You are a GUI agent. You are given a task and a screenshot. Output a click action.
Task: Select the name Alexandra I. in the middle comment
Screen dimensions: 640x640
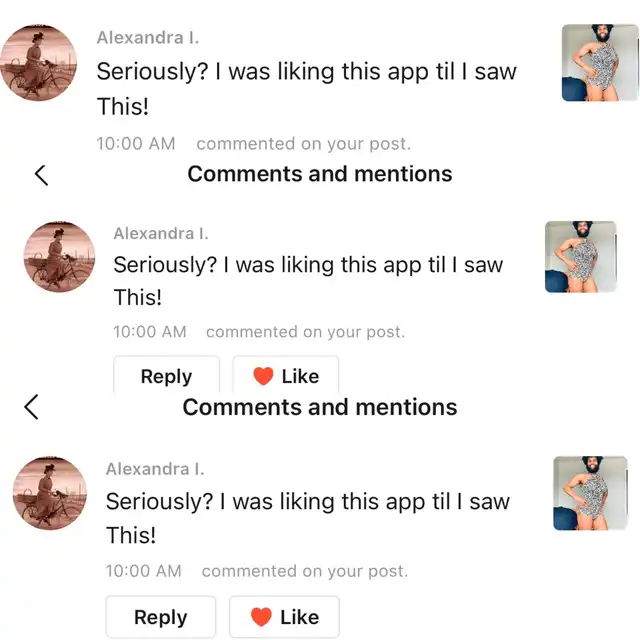pos(160,233)
